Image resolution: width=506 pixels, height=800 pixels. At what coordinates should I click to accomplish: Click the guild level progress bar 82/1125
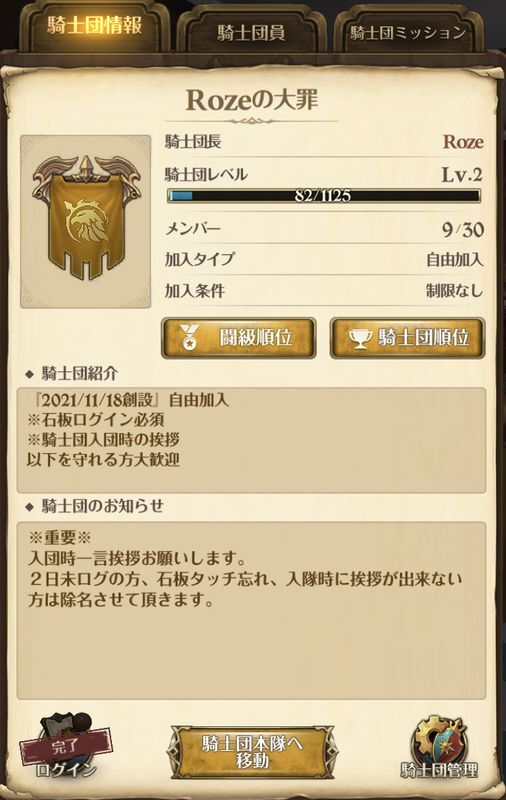pyautogui.click(x=324, y=196)
